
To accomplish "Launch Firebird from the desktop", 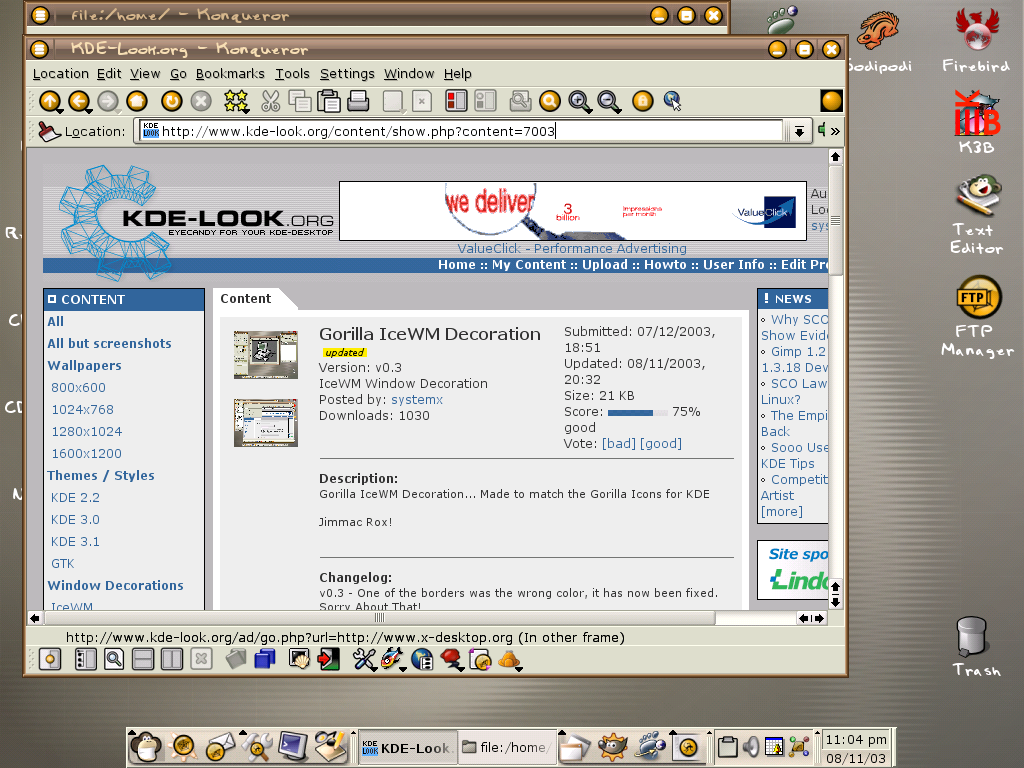I will point(976,39).
